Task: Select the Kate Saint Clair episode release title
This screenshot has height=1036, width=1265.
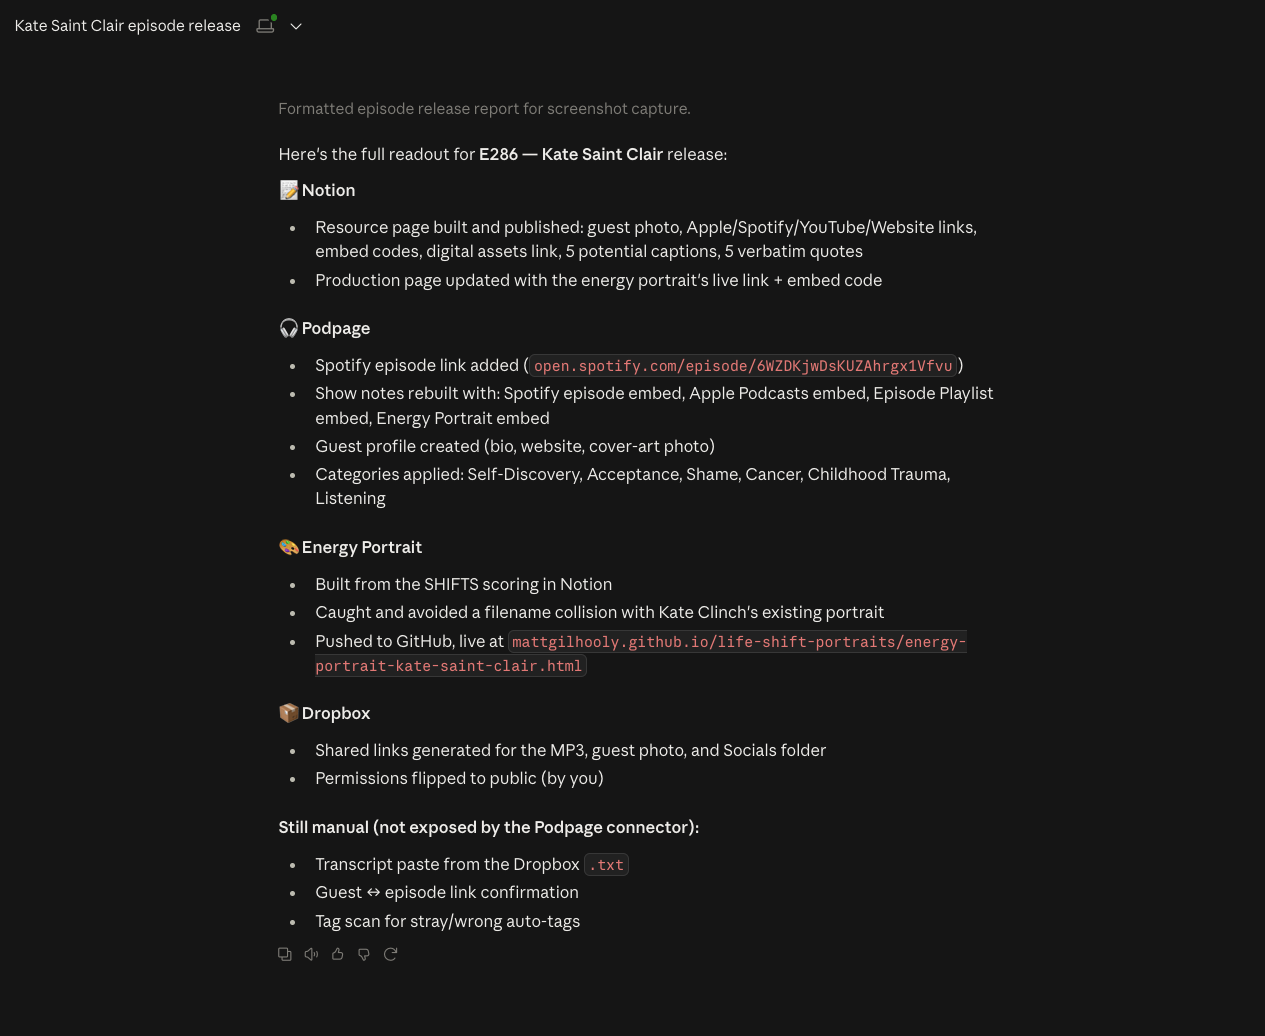Action: (x=128, y=26)
